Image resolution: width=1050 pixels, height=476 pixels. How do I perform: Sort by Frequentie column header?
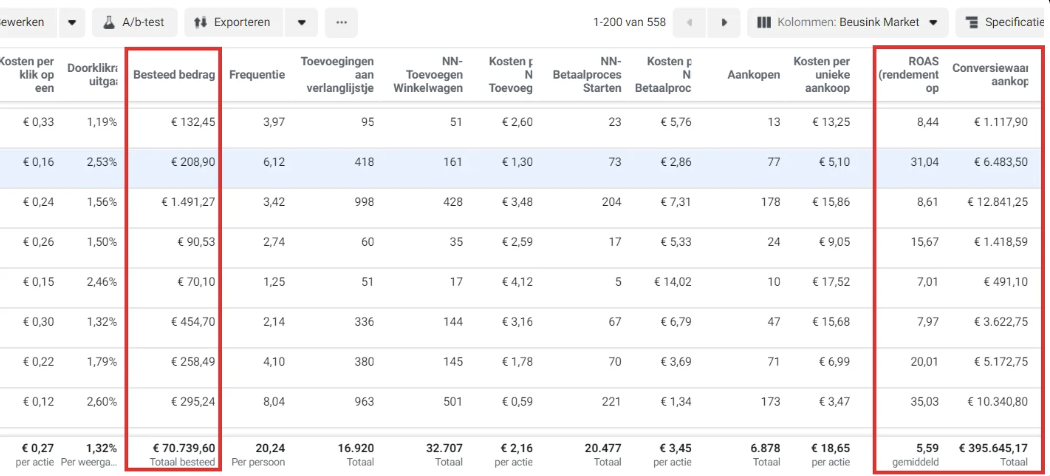(257, 75)
